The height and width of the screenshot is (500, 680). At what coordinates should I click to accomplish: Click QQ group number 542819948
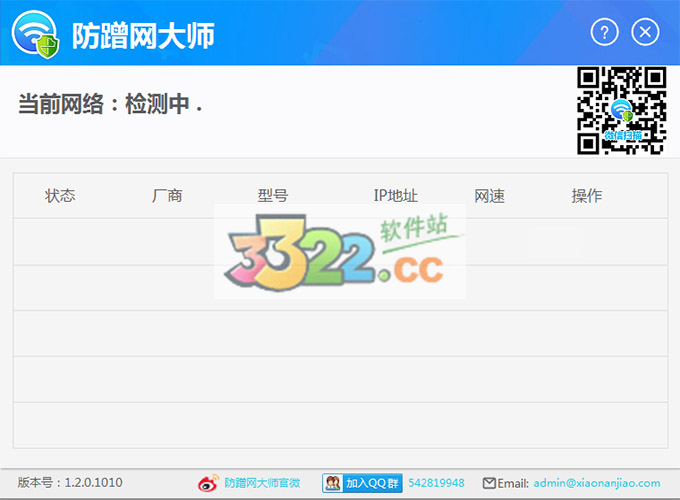click(436, 483)
